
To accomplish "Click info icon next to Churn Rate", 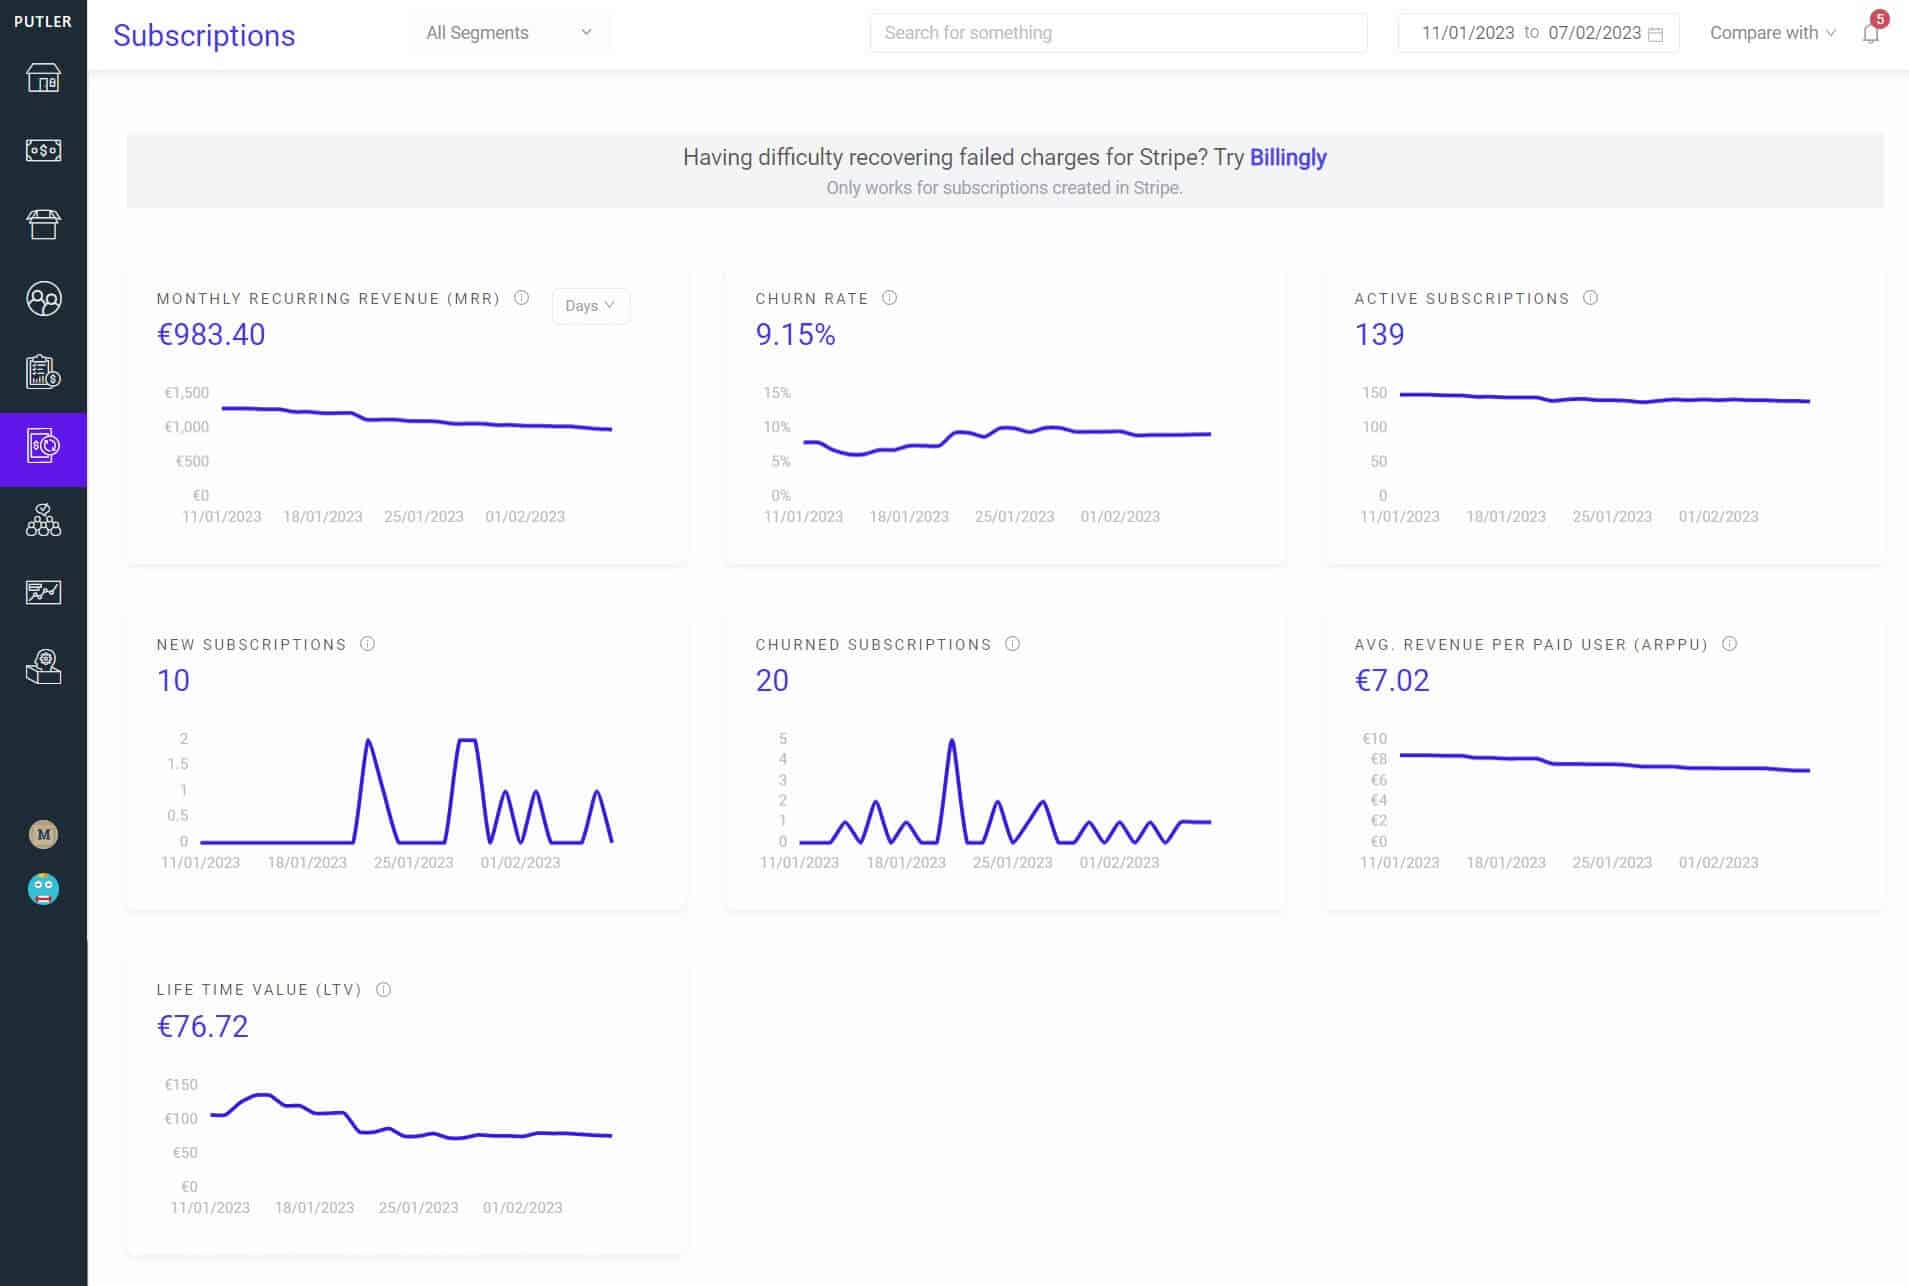I will click(889, 298).
